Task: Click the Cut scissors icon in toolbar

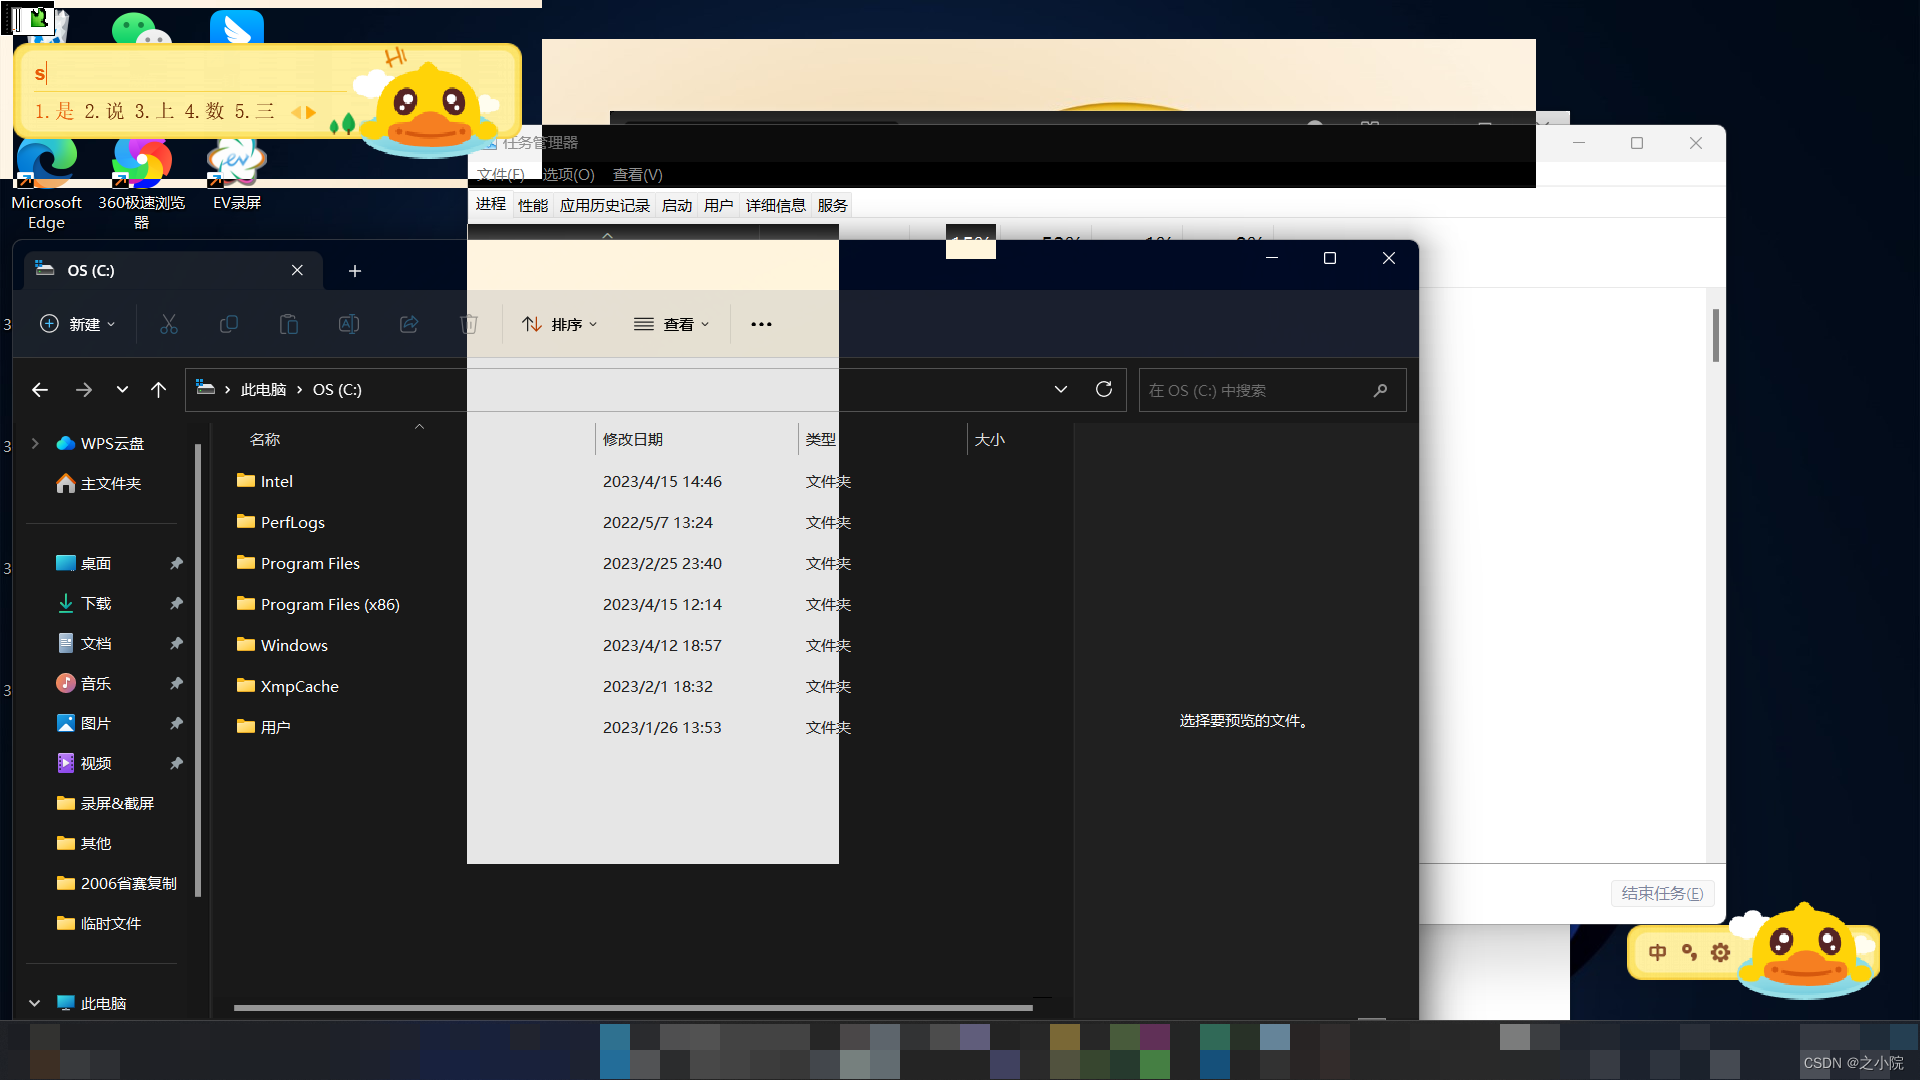Action: [x=168, y=324]
